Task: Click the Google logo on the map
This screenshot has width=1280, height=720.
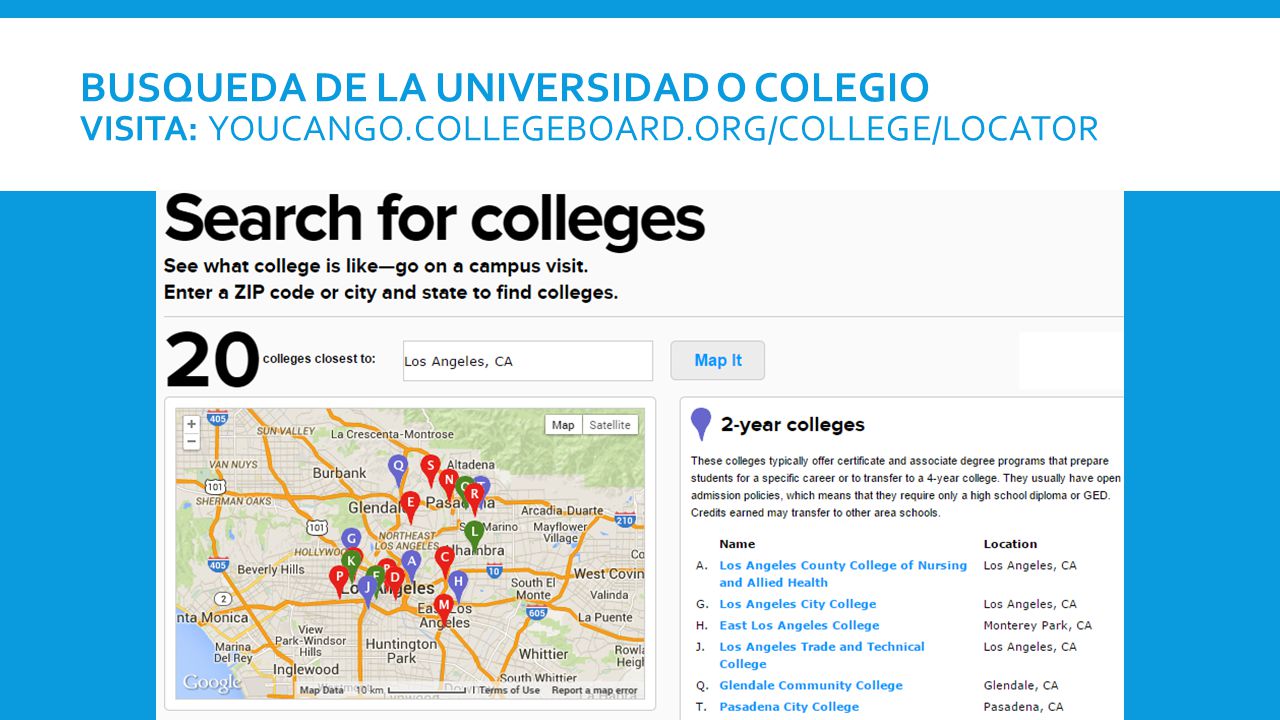Action: 212,682
